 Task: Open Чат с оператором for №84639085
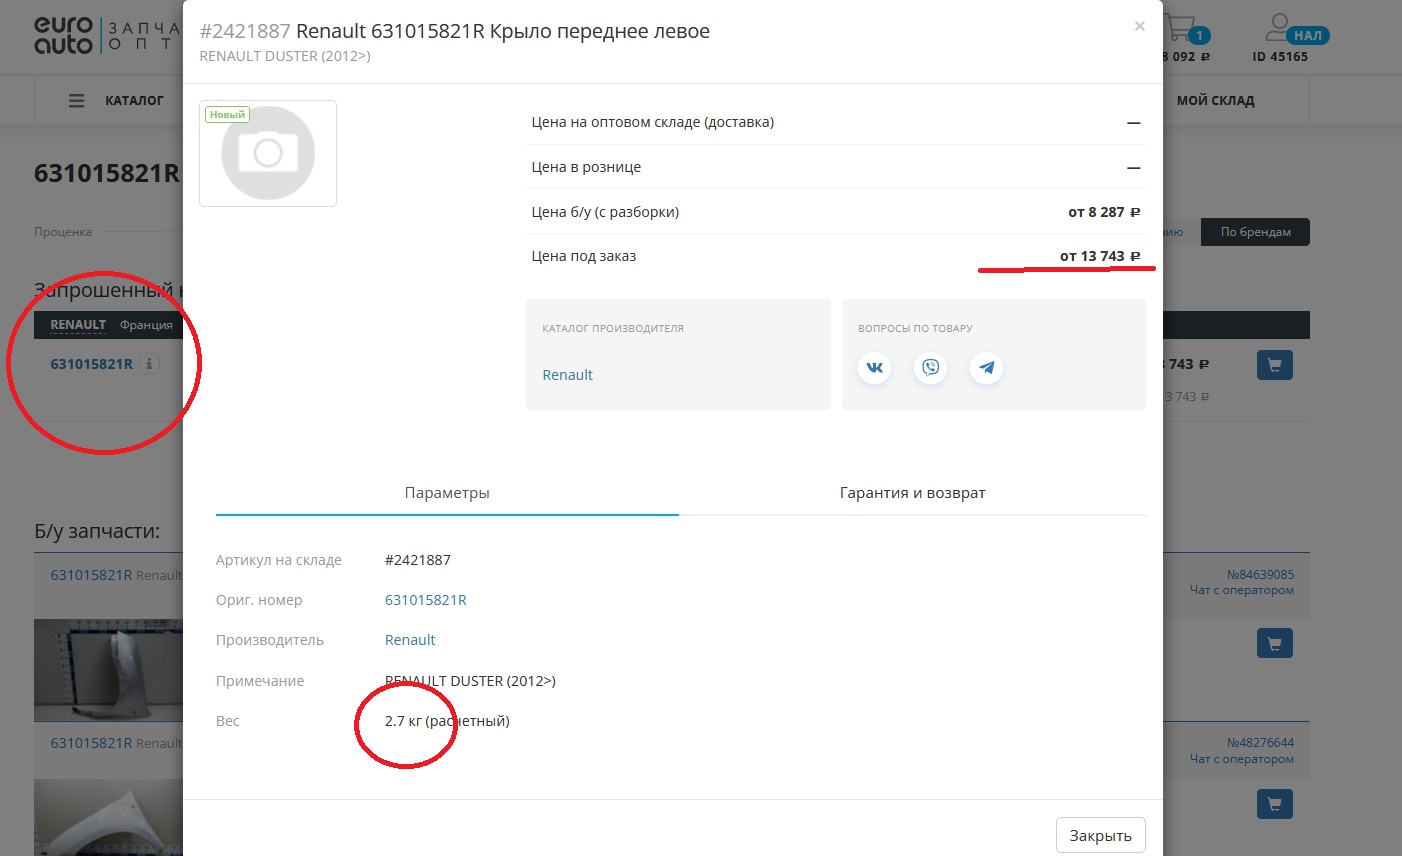click(x=1241, y=590)
